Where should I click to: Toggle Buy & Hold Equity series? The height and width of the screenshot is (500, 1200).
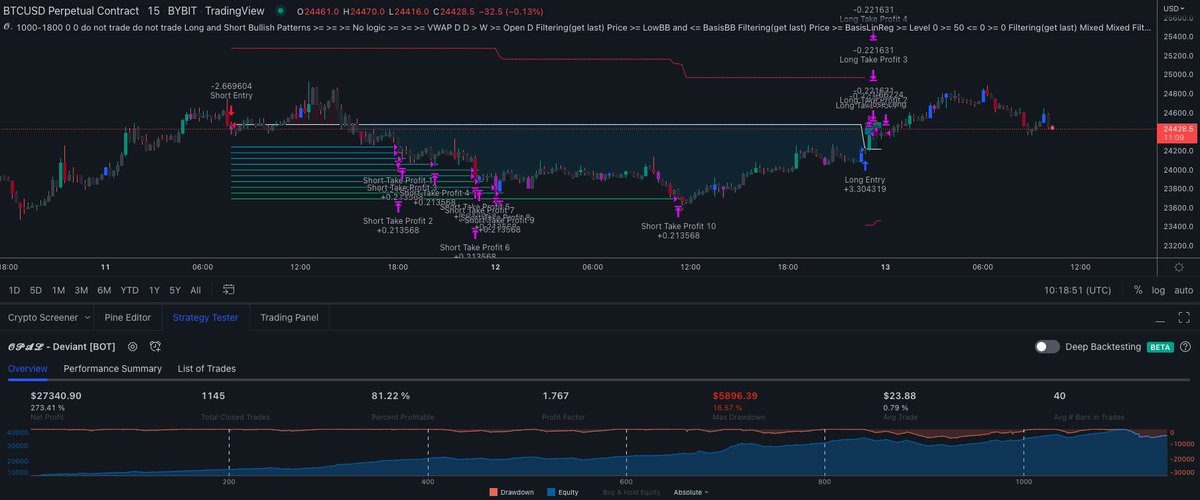tap(631, 492)
